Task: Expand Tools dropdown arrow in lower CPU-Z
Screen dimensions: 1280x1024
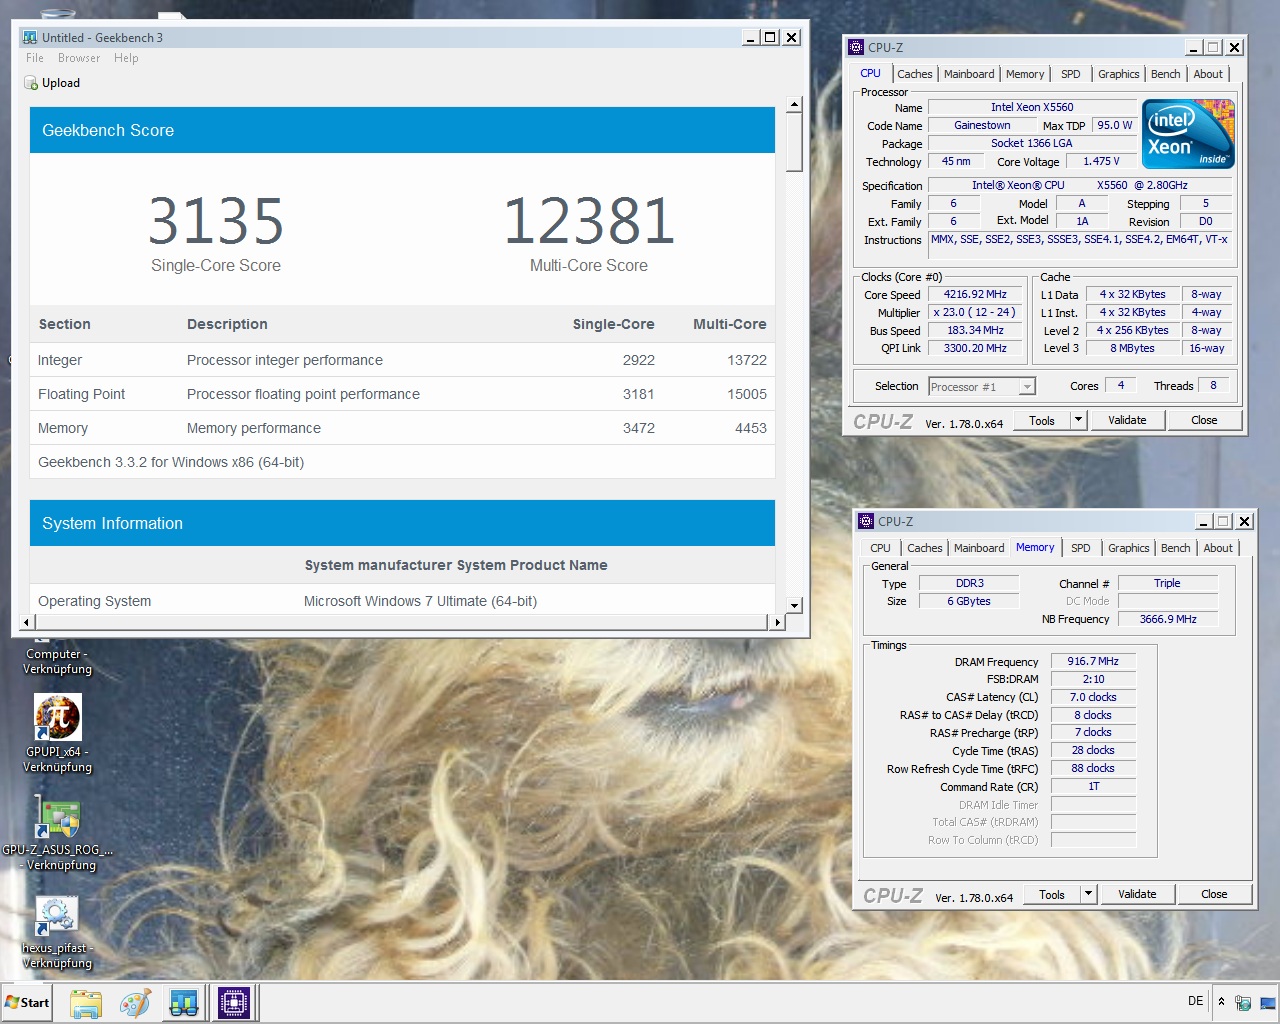Action: (1088, 894)
